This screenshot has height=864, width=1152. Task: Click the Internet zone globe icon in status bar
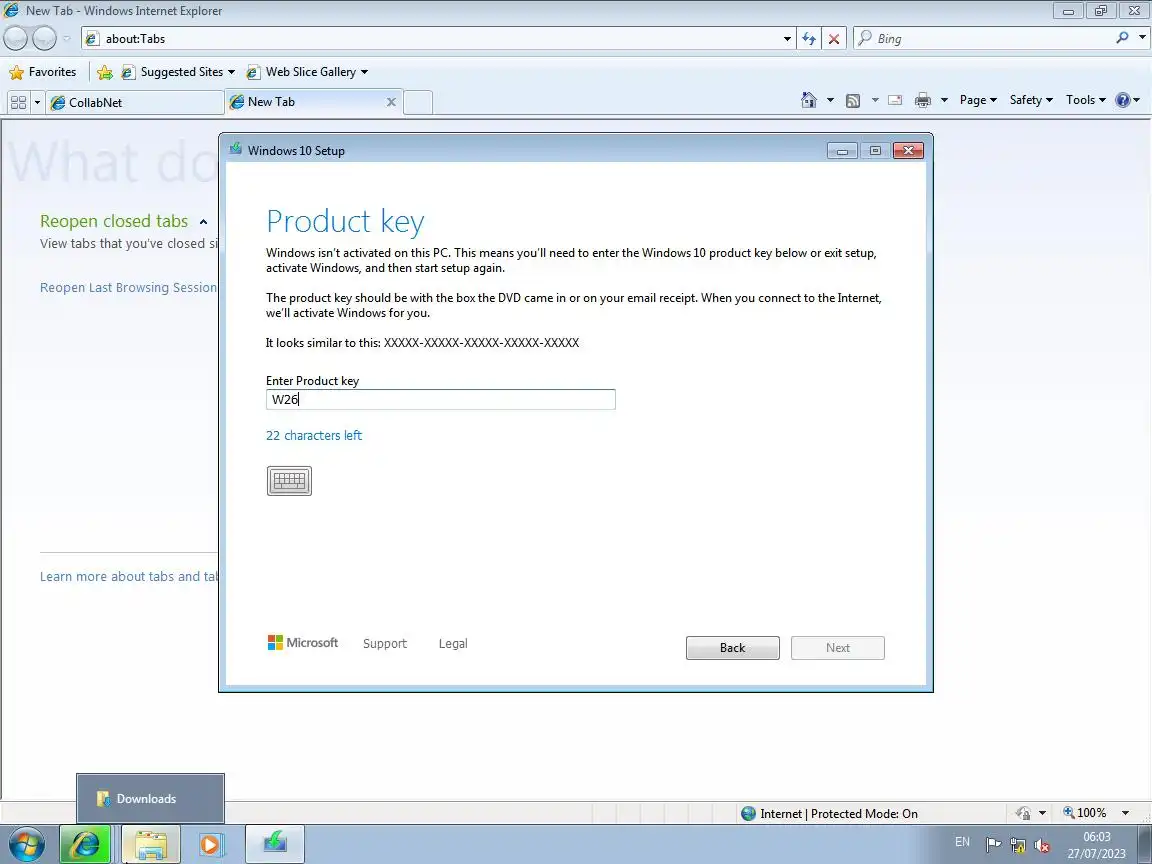749,813
